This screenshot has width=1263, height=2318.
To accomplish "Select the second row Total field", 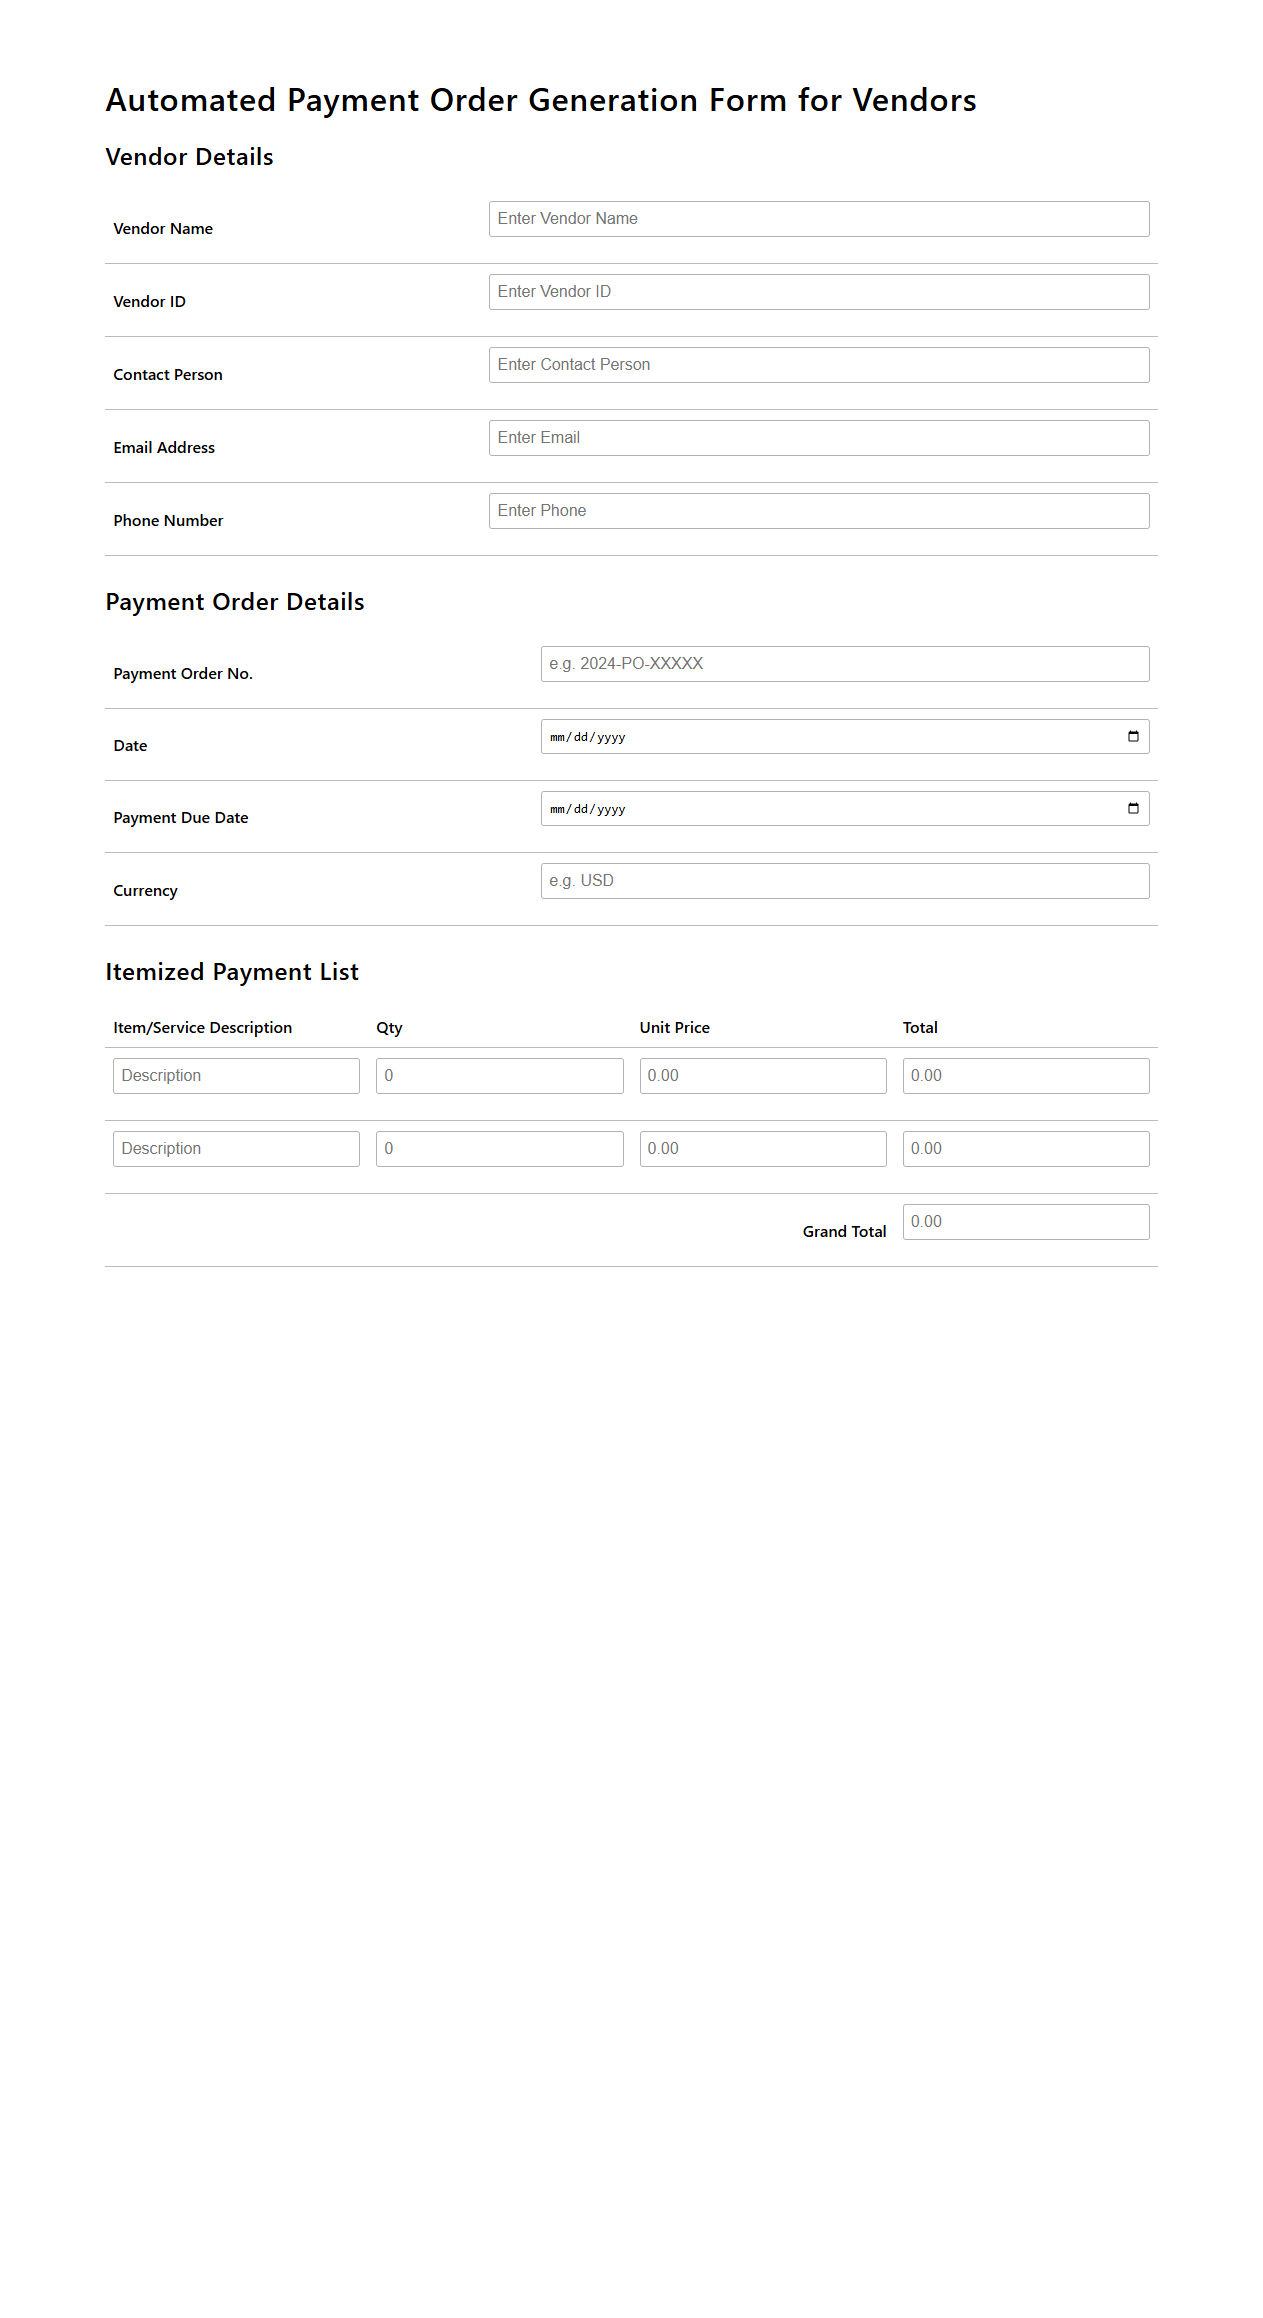I will click(1025, 1149).
